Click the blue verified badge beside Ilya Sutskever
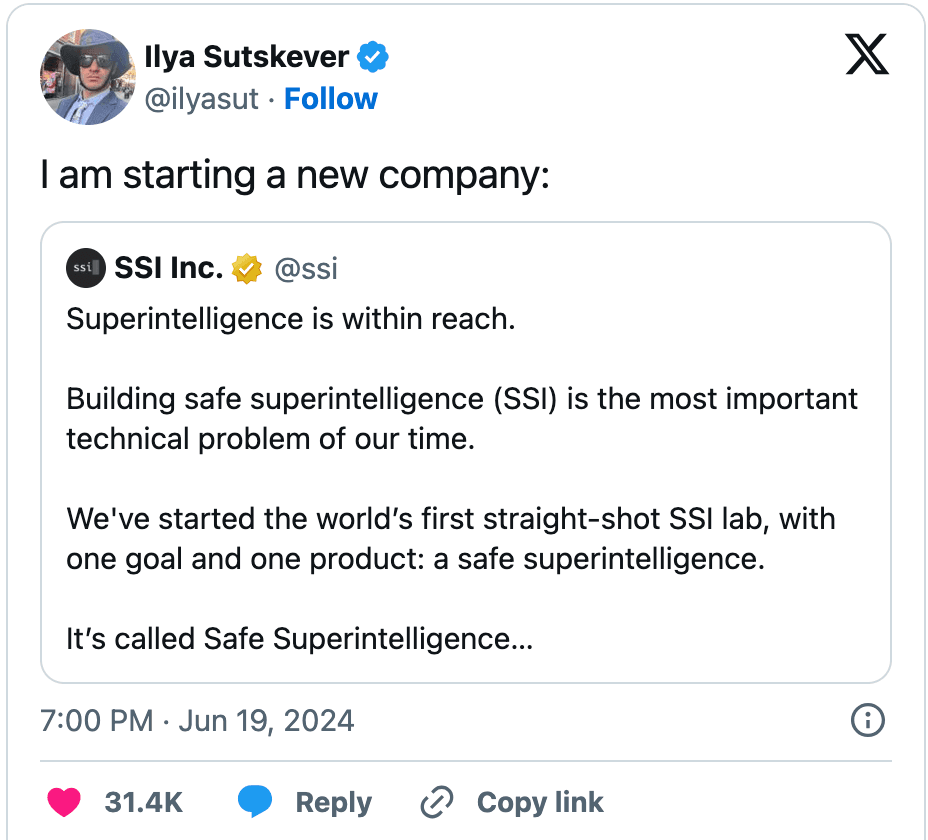928x840 pixels. click(373, 58)
